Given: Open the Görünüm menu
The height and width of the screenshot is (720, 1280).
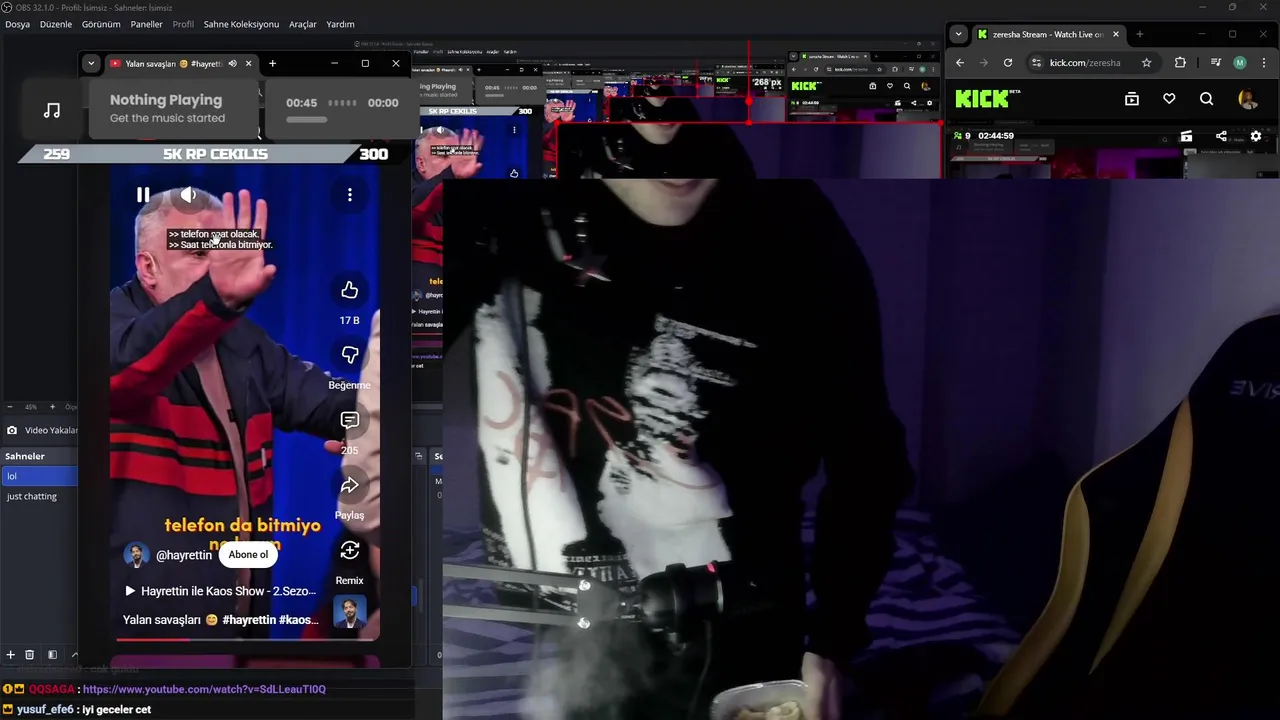Looking at the screenshot, I should (x=101, y=24).
